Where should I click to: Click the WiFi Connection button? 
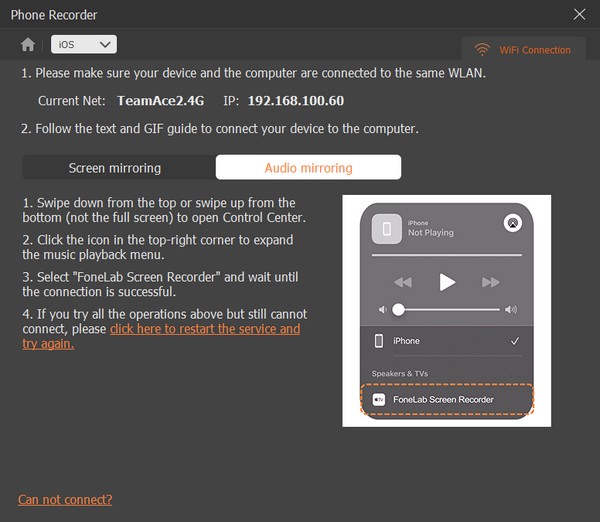pyautogui.click(x=523, y=49)
